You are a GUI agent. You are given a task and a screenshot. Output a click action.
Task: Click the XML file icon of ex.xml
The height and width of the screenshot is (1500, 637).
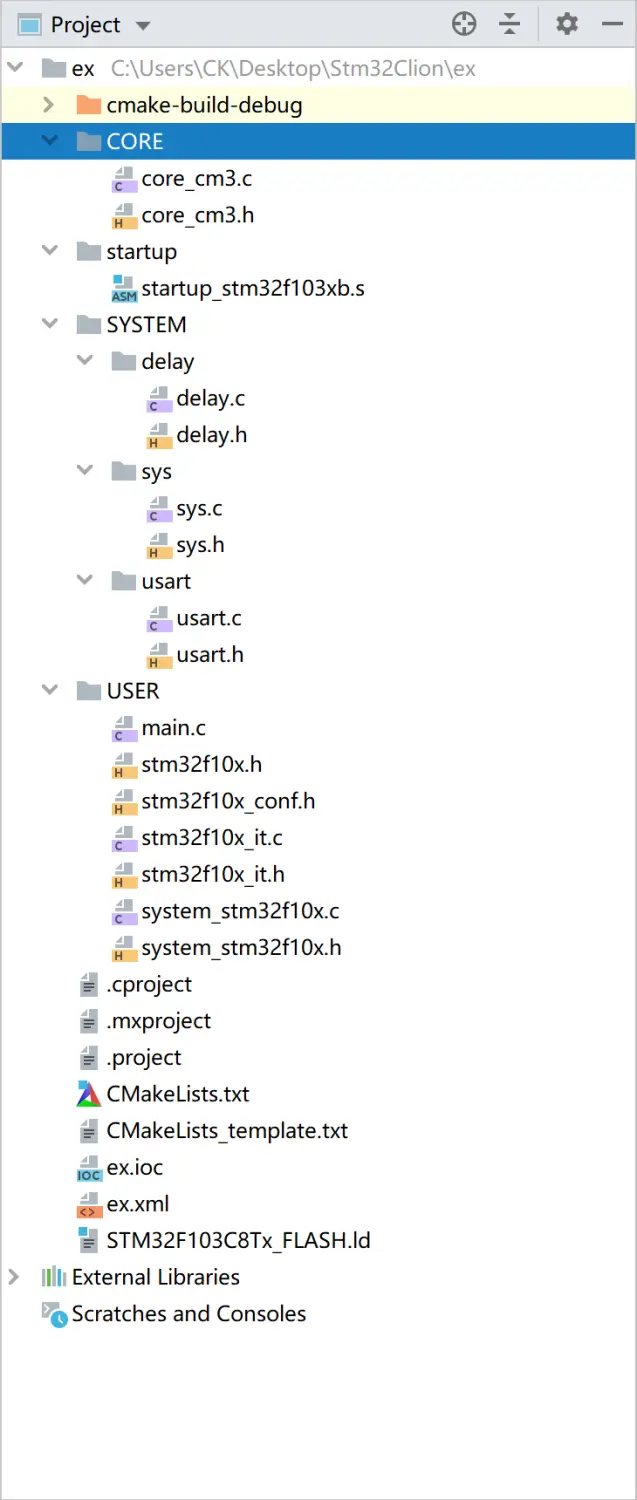click(89, 1204)
